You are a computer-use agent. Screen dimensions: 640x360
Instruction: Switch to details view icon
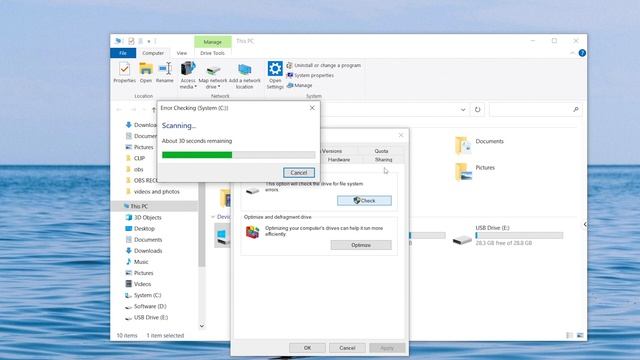[x=569, y=336]
